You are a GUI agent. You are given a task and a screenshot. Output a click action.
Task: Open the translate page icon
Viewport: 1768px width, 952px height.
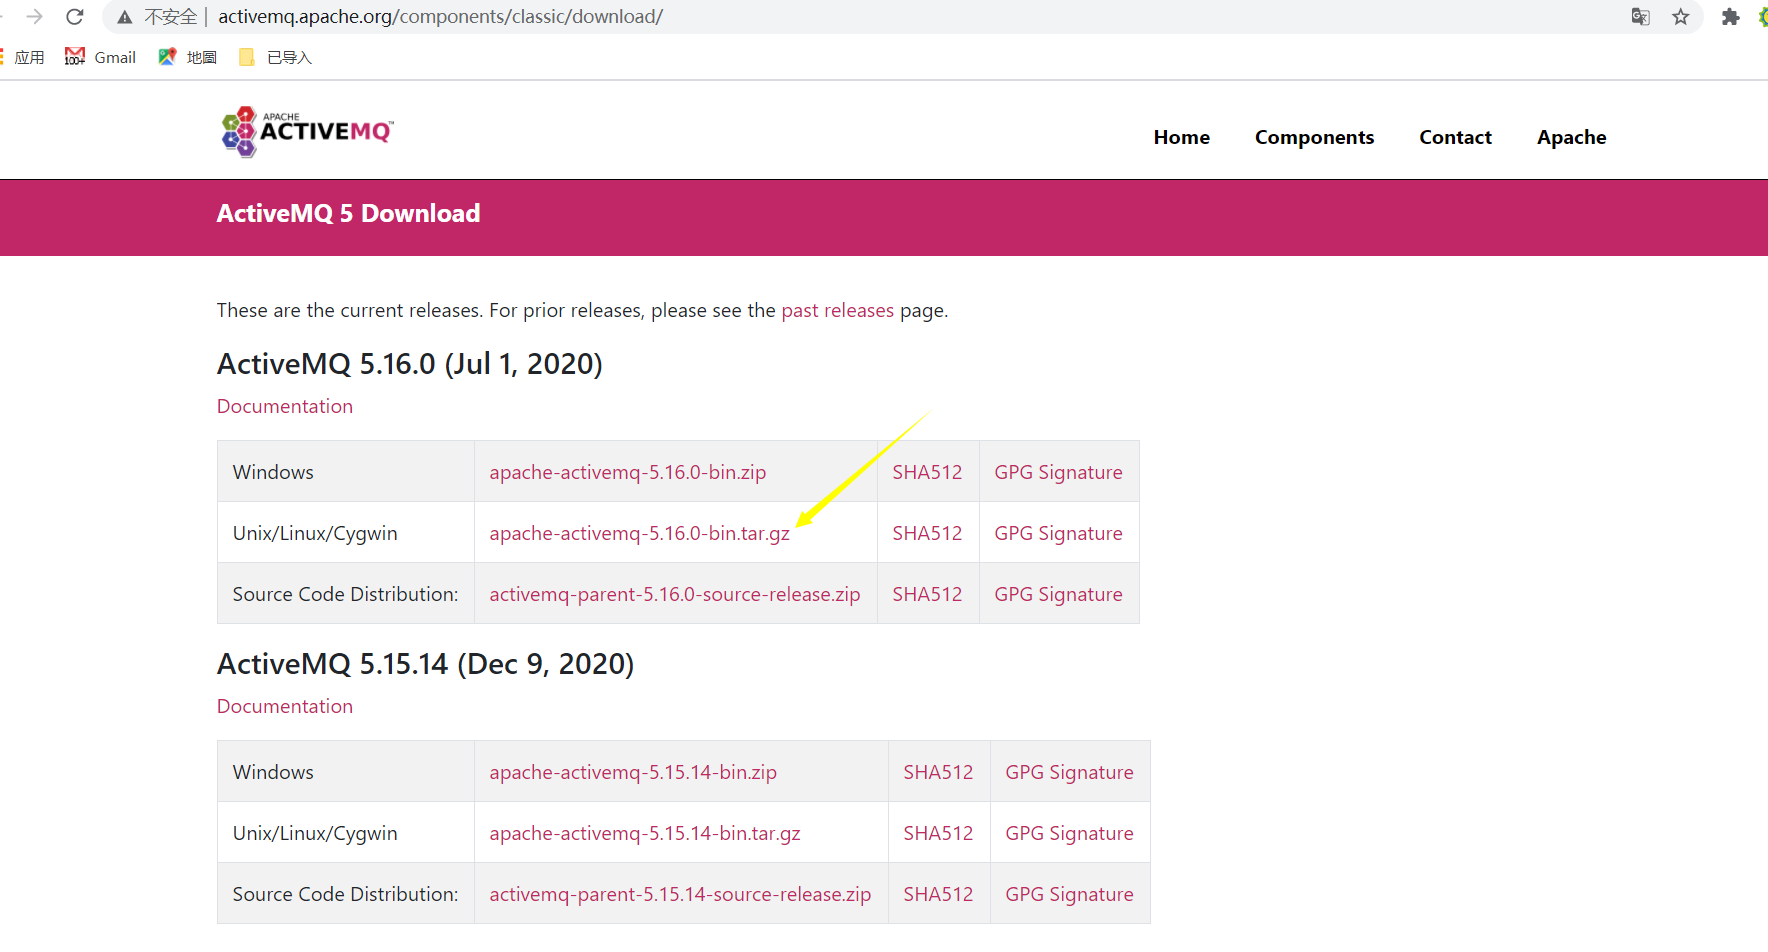(x=1640, y=17)
